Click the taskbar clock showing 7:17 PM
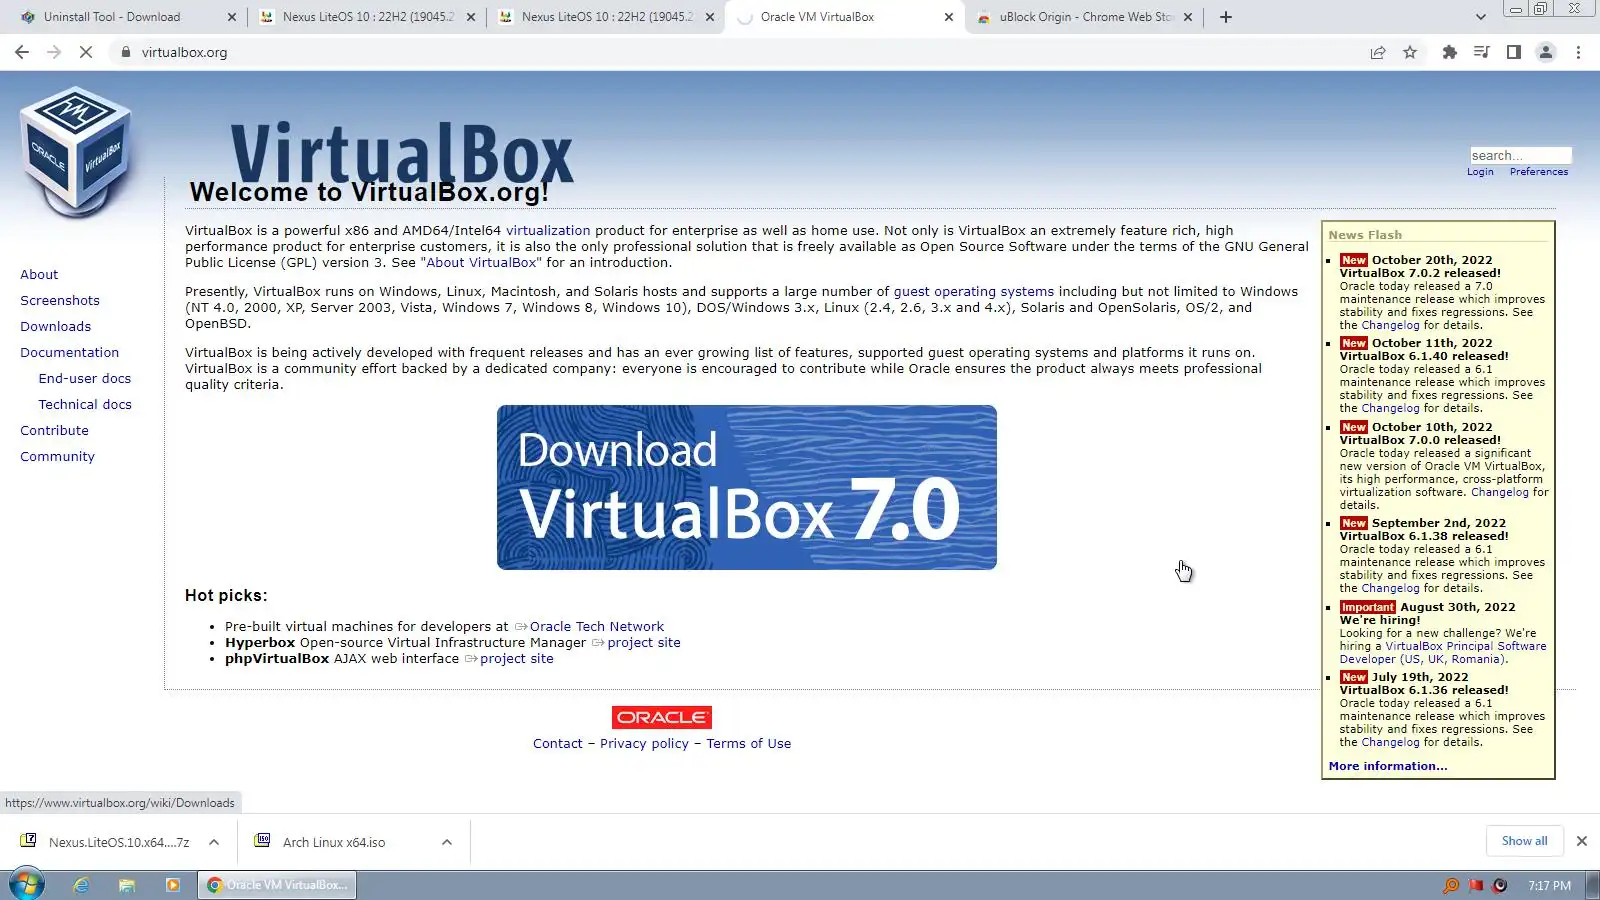Viewport: 1600px width, 900px height. 1549,885
